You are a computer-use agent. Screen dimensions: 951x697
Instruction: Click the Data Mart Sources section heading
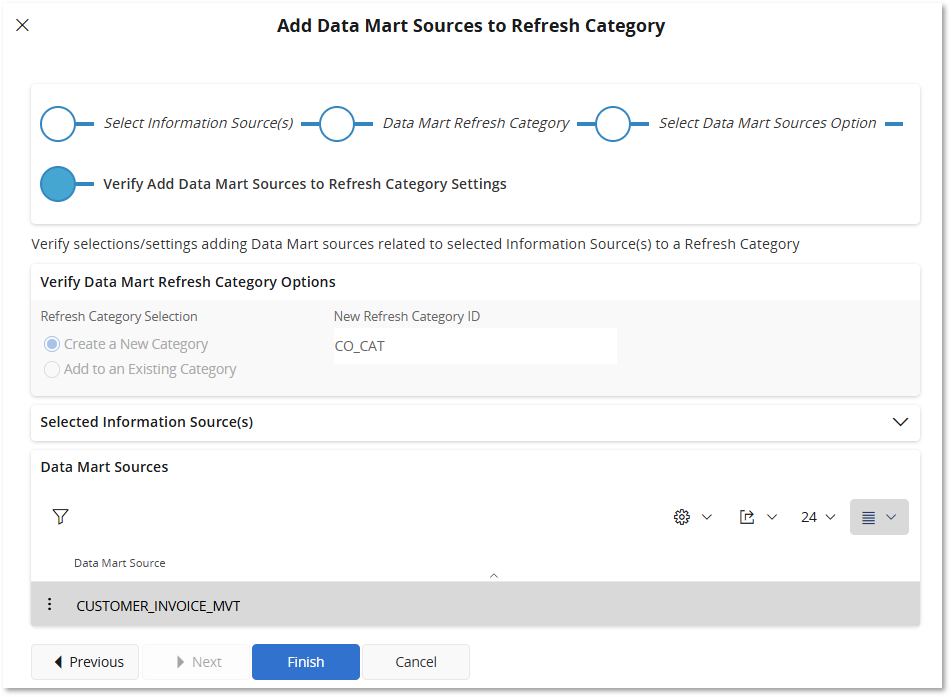click(104, 467)
